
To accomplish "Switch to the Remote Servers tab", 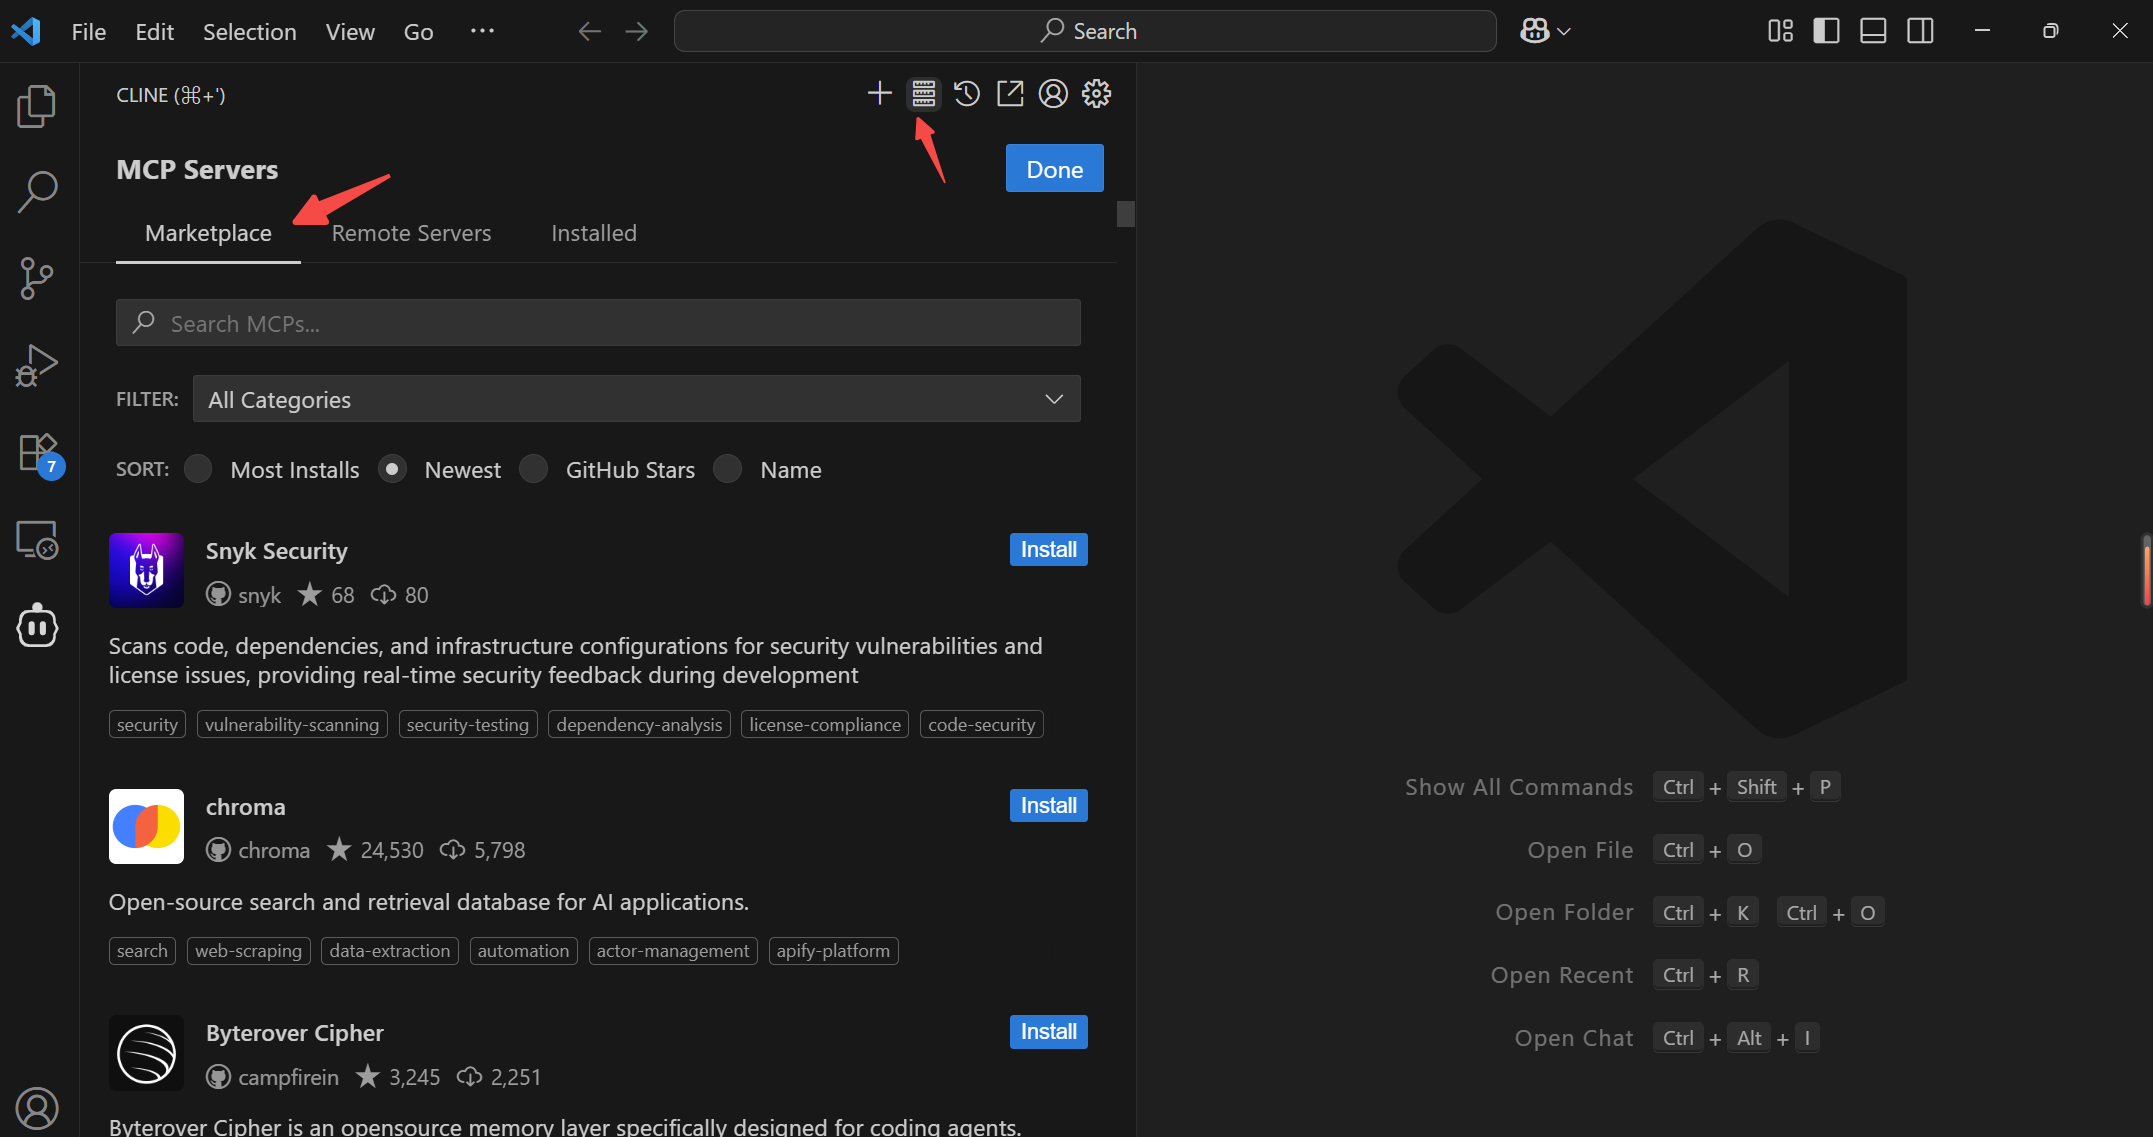I will coord(411,233).
